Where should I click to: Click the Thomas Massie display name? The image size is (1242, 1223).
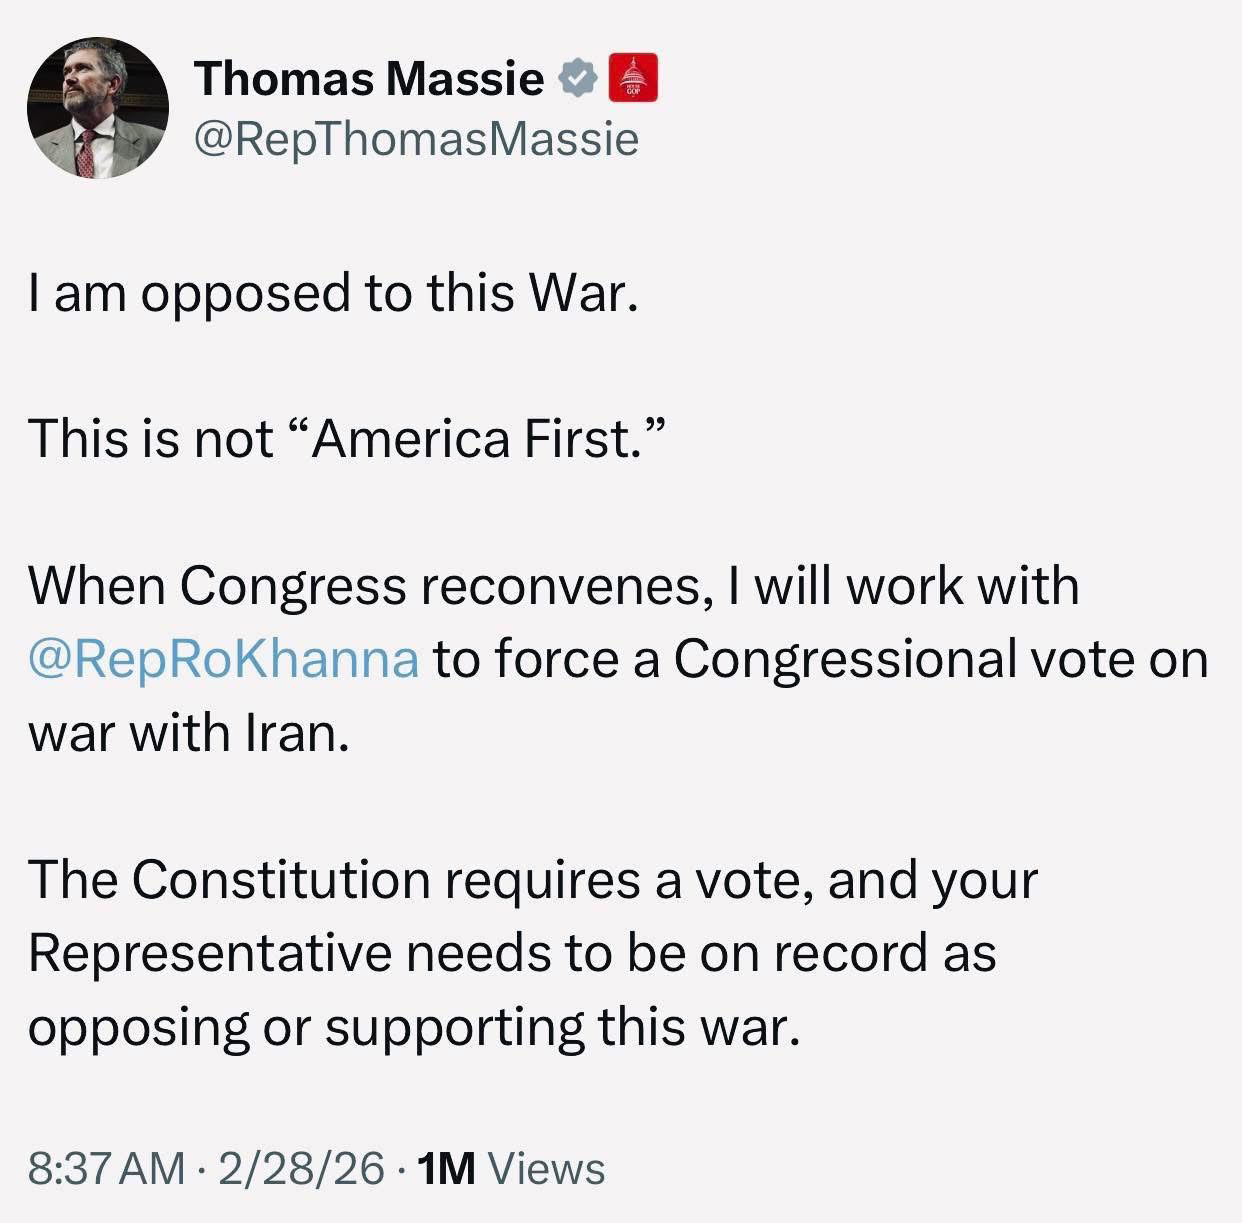pos(369,78)
